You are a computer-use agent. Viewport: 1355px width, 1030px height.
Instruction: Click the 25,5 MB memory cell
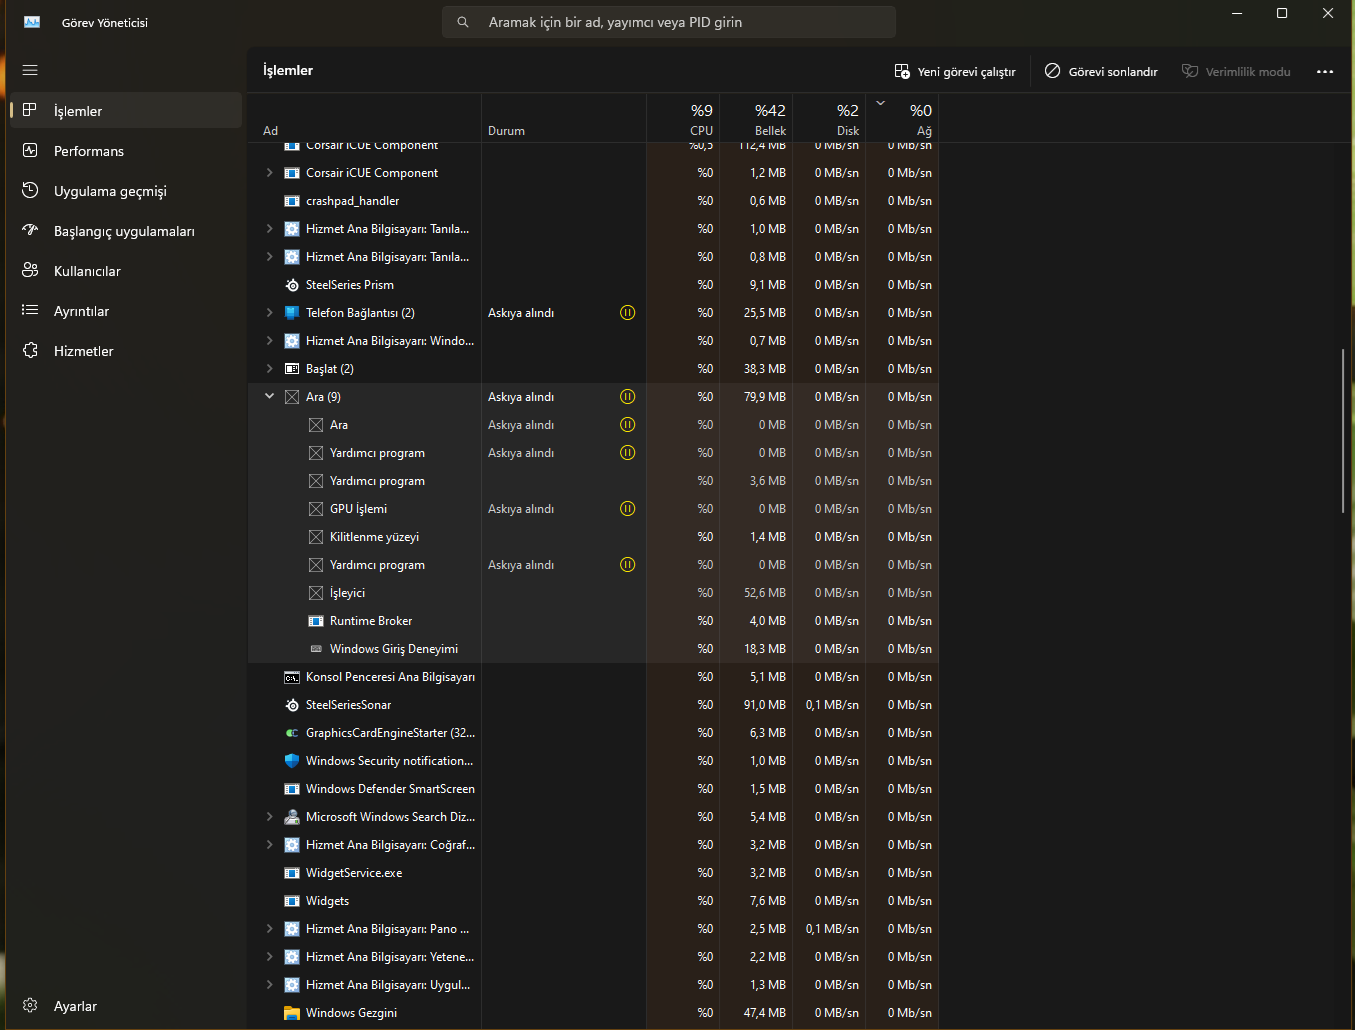click(764, 313)
